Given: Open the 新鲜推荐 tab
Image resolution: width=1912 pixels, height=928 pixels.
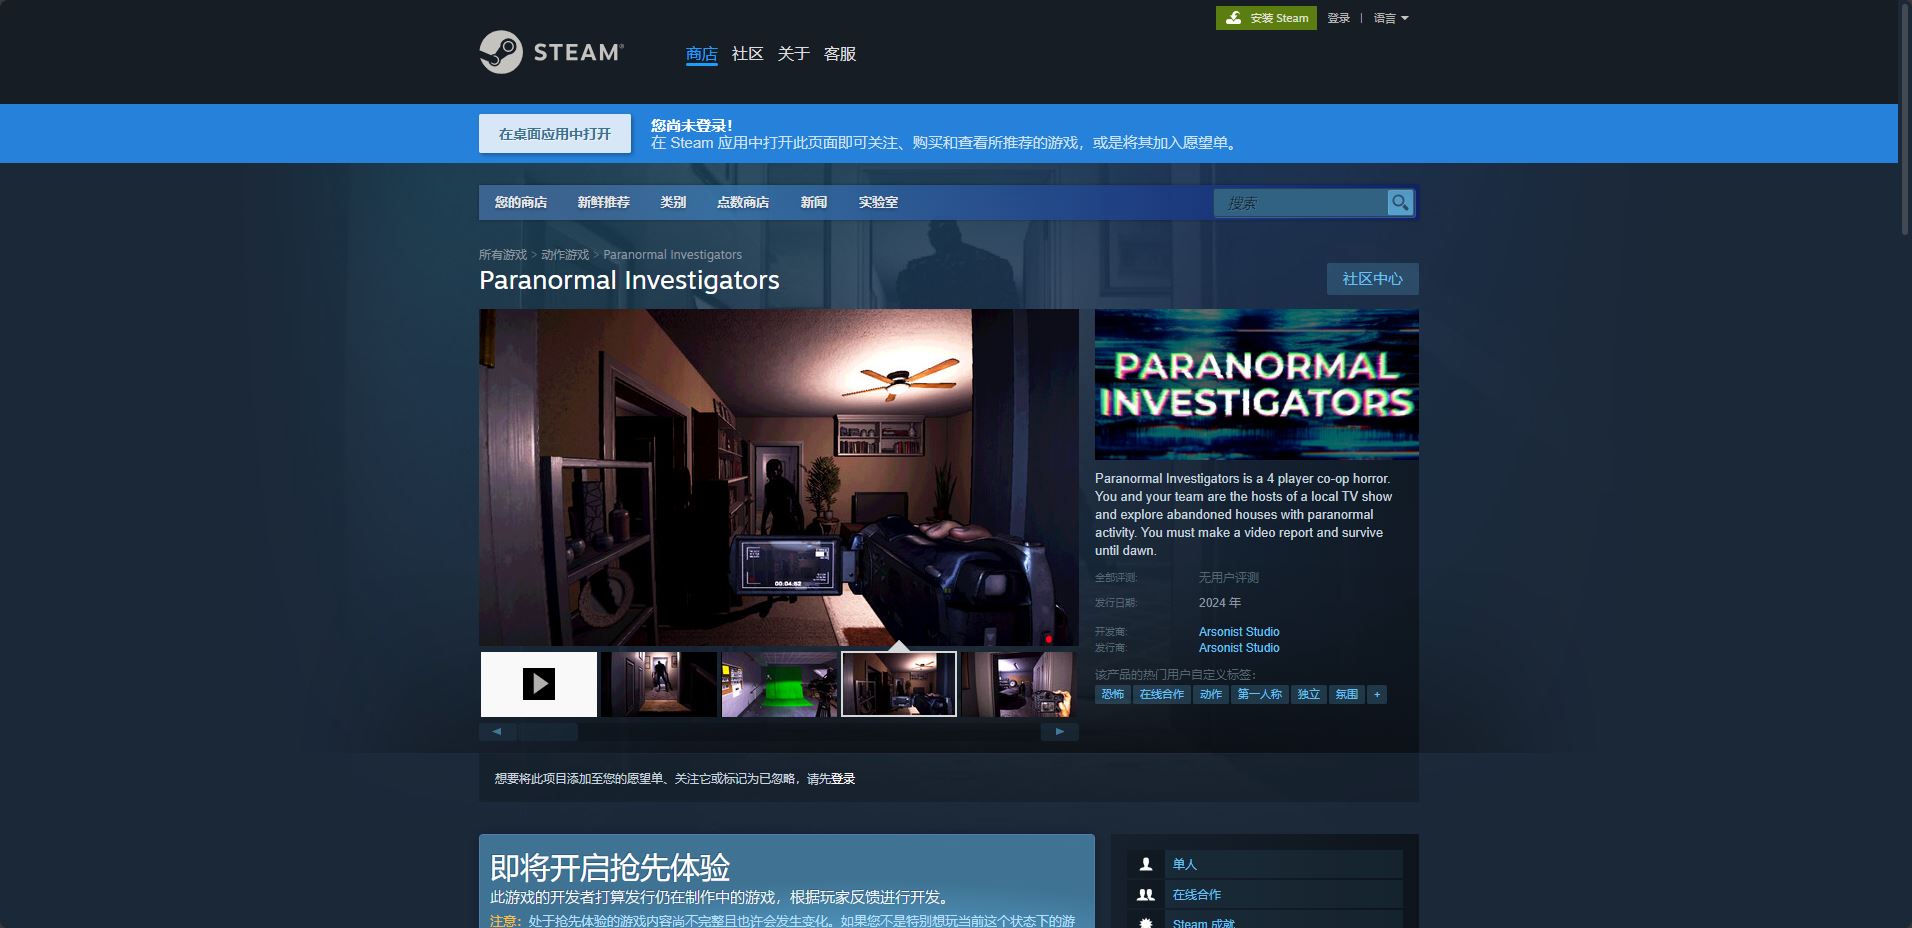Looking at the screenshot, I should 604,202.
